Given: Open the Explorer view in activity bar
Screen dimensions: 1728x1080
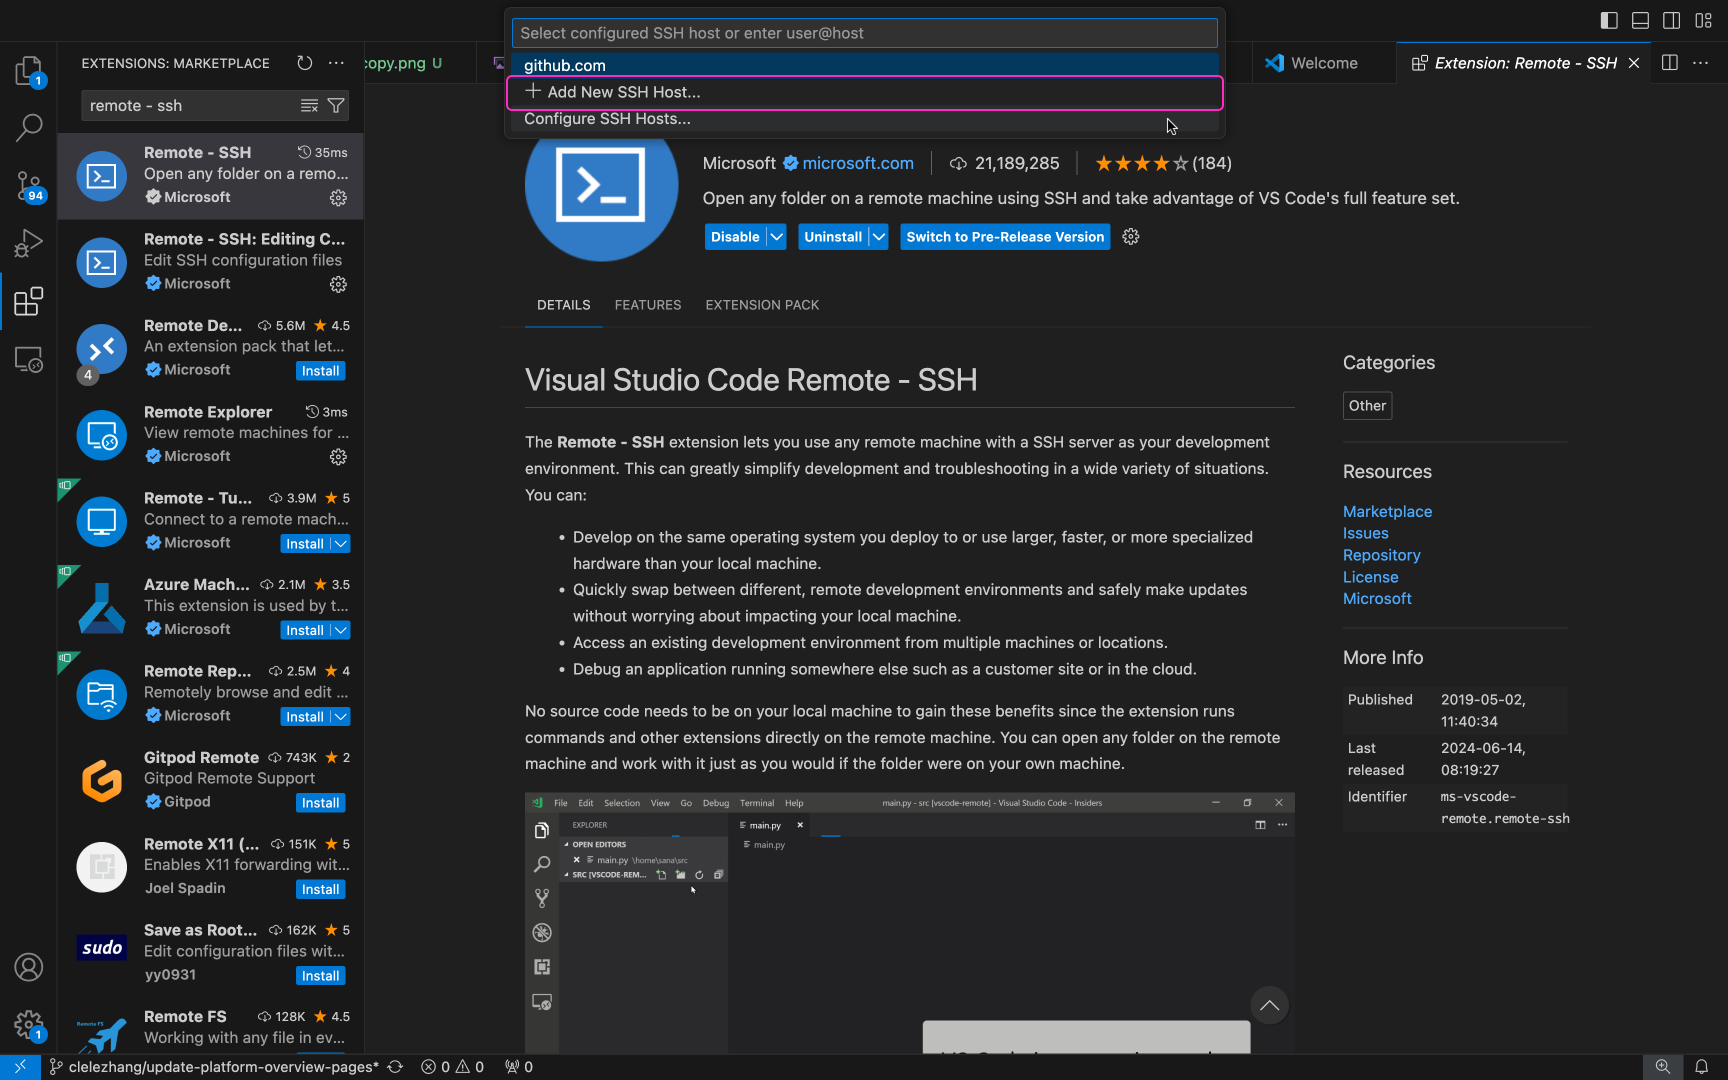Looking at the screenshot, I should coord(28,70).
